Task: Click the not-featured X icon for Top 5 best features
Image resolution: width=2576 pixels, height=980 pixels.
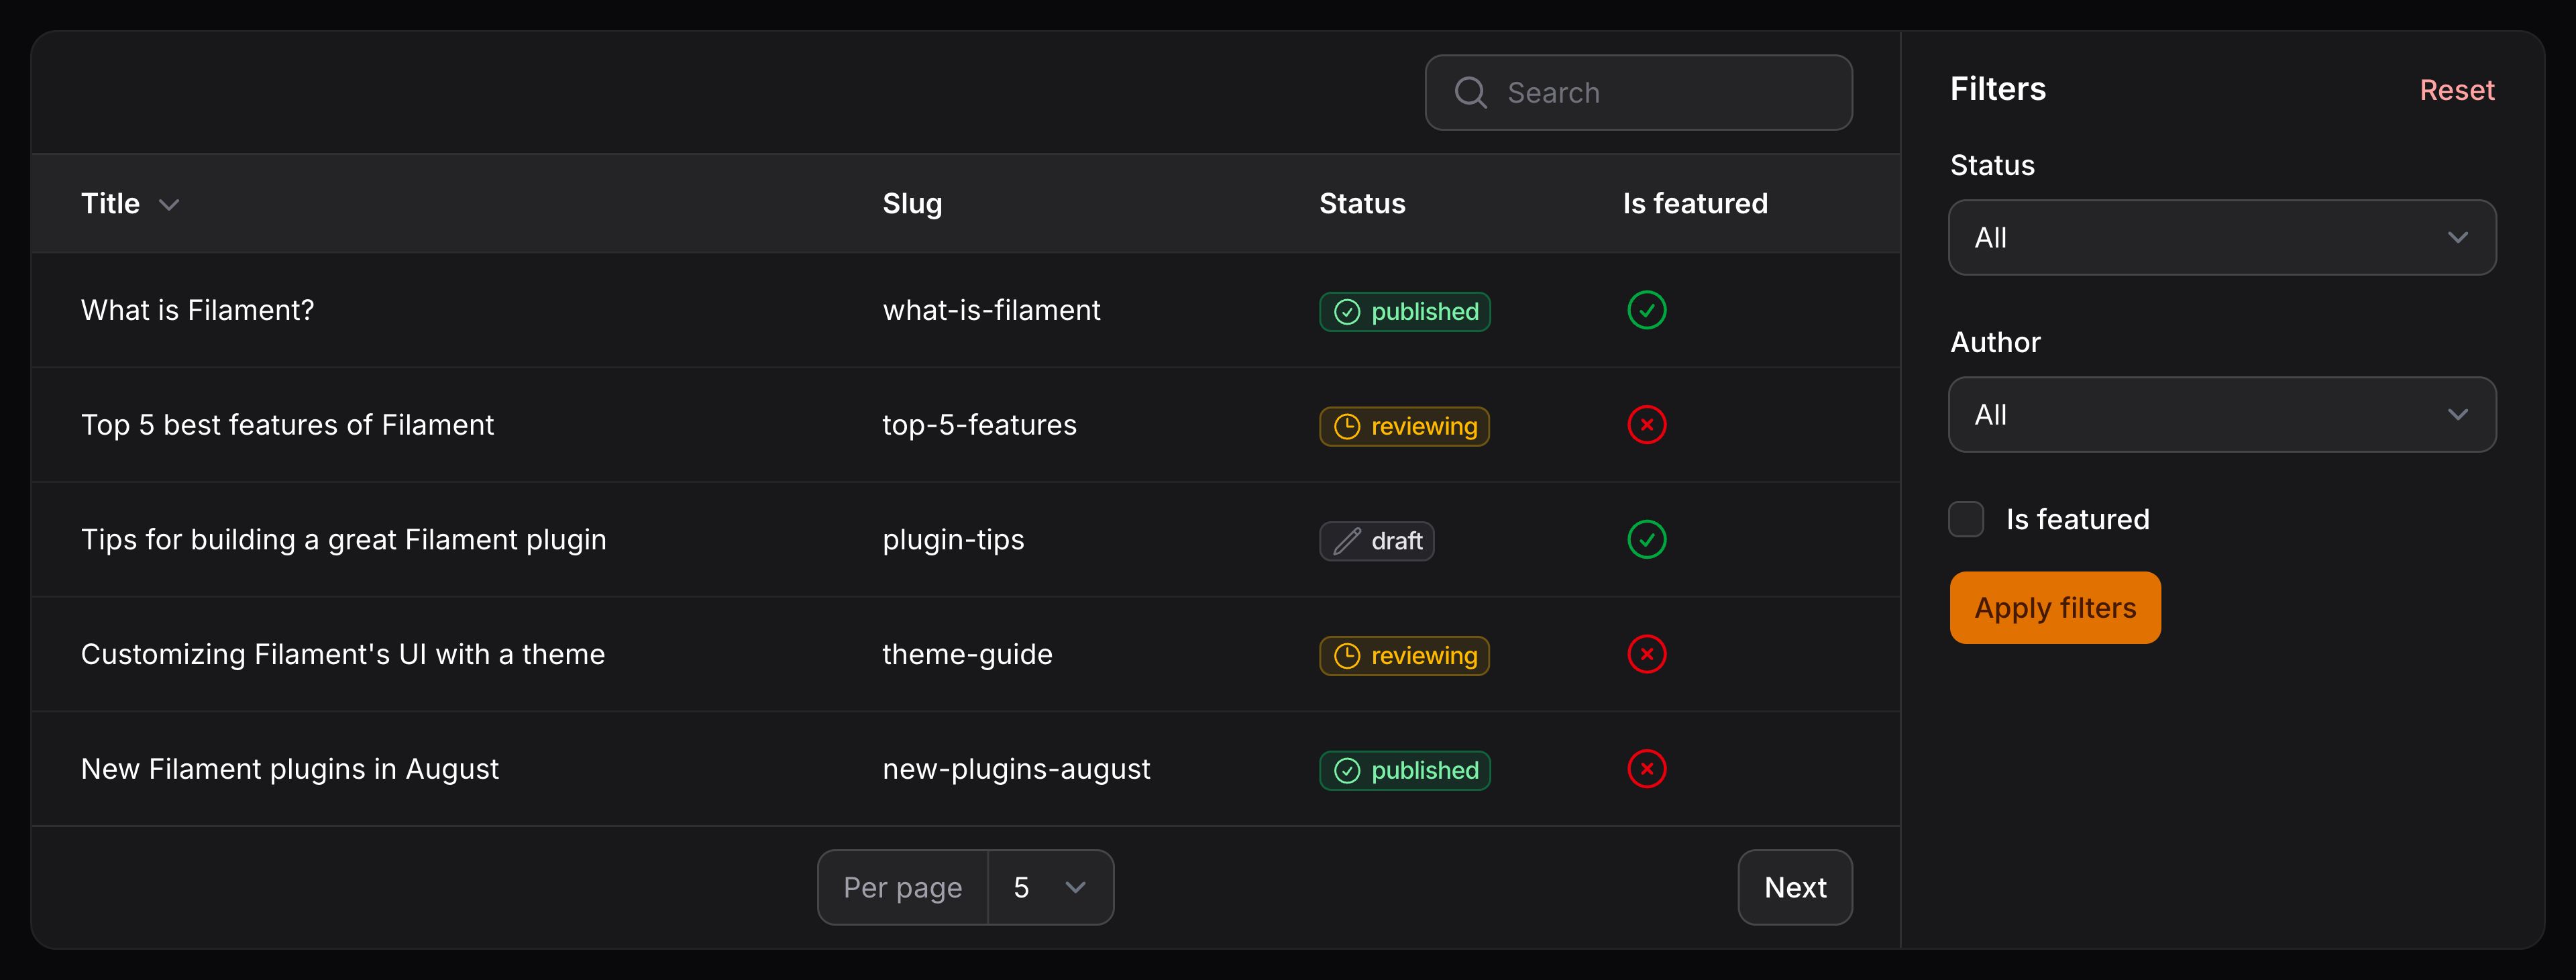Action: tap(1646, 425)
